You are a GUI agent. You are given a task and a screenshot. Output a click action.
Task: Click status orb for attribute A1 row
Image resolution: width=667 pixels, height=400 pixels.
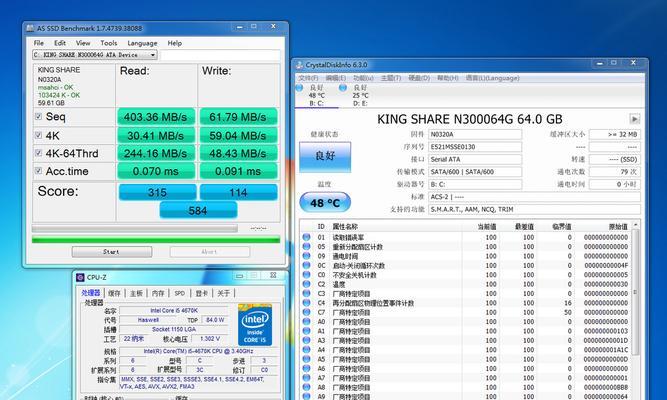tap(306, 331)
